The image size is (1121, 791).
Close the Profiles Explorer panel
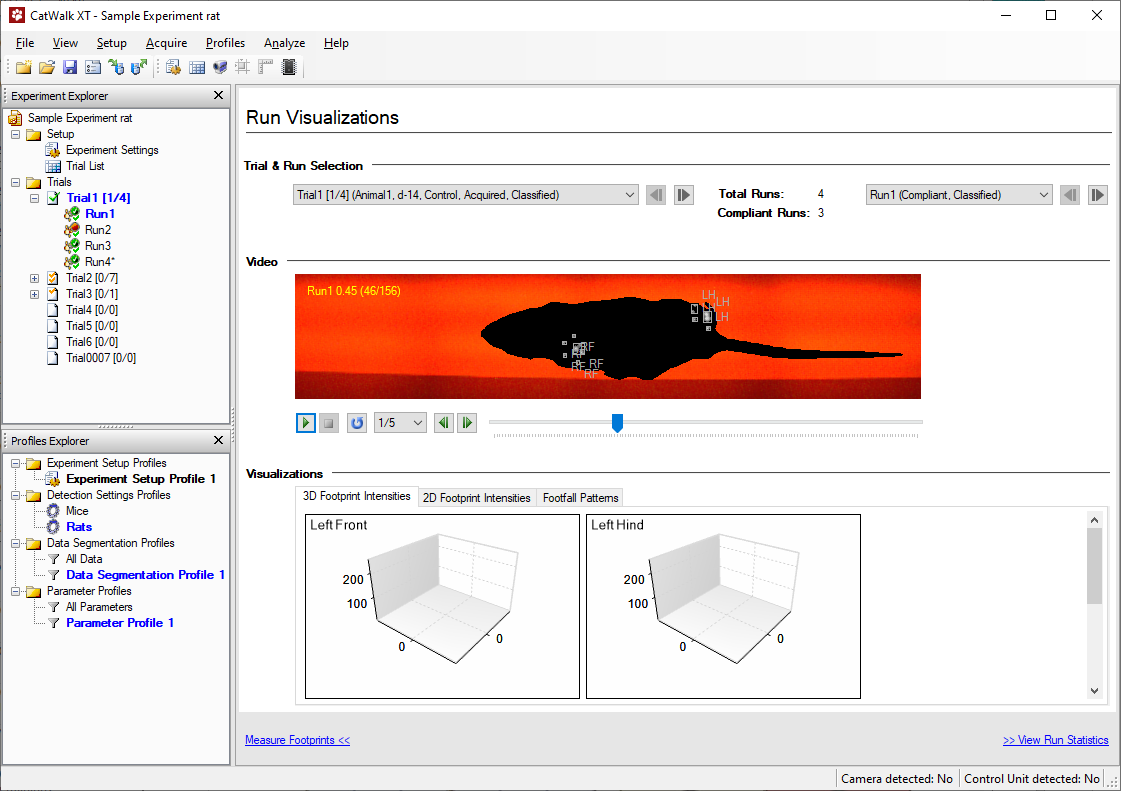(x=219, y=441)
